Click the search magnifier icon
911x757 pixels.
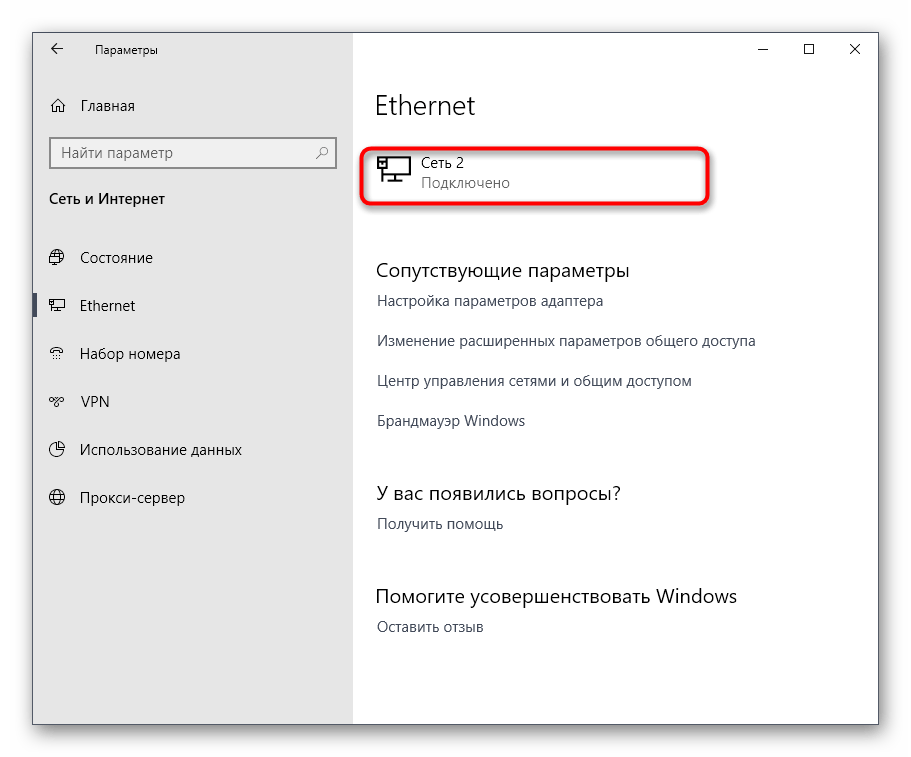pyautogui.click(x=322, y=153)
